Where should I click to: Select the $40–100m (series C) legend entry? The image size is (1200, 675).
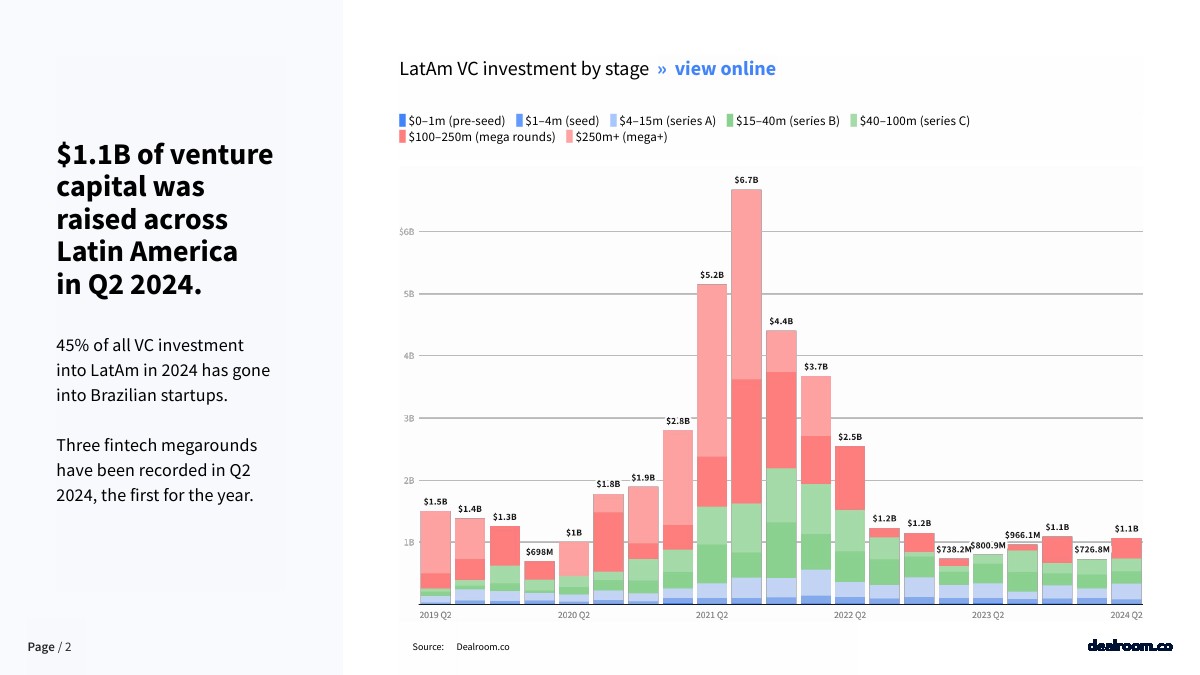(x=909, y=121)
